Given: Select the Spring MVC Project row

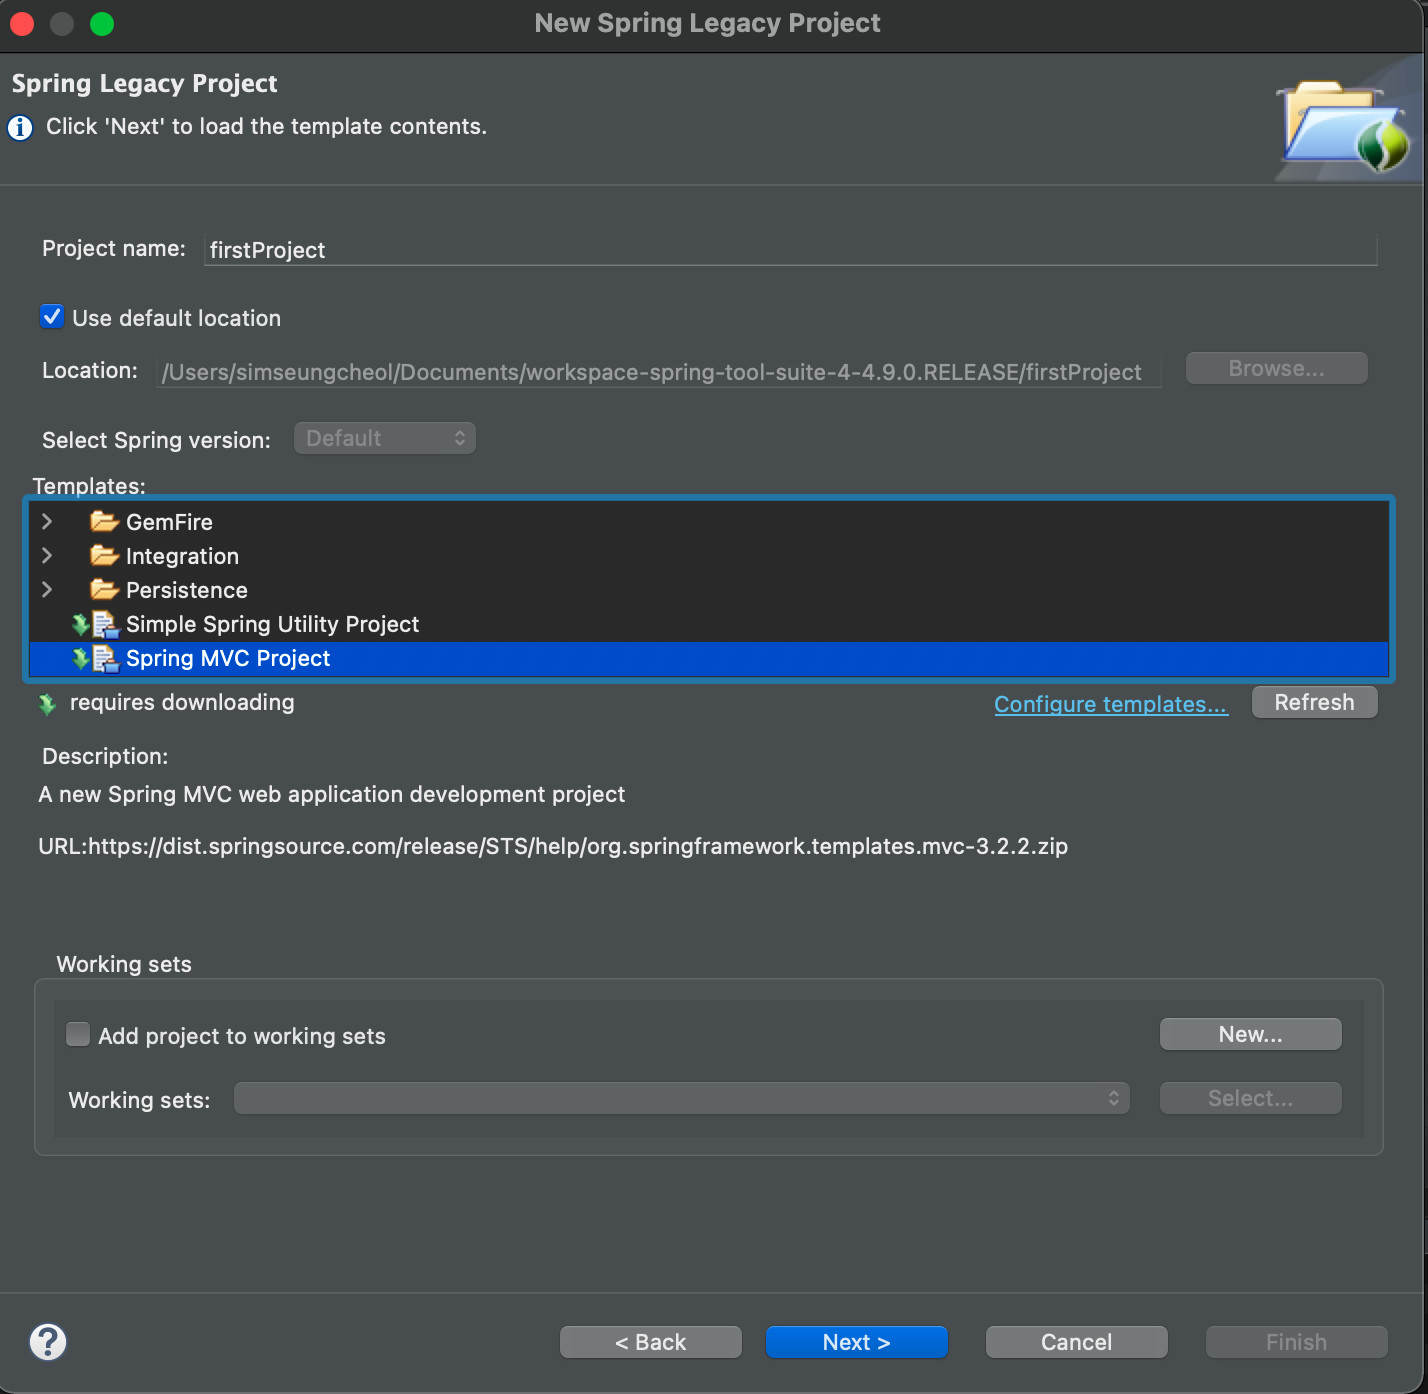Looking at the screenshot, I should pos(709,658).
